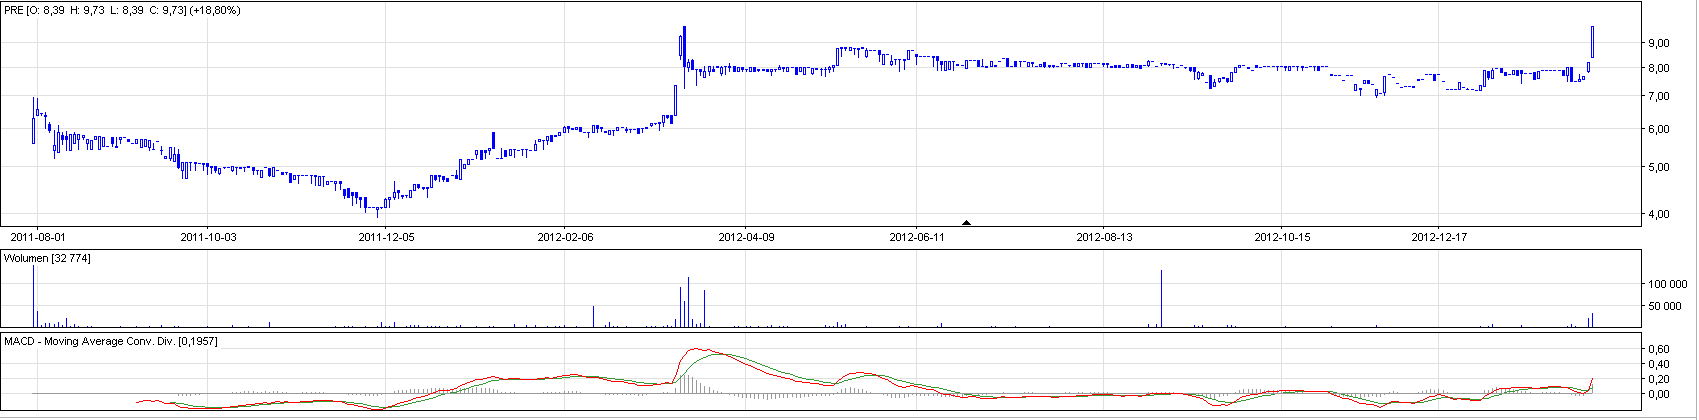The height and width of the screenshot is (420, 1699).
Task: Click the 2012-04-09 date label
Action: (x=746, y=237)
